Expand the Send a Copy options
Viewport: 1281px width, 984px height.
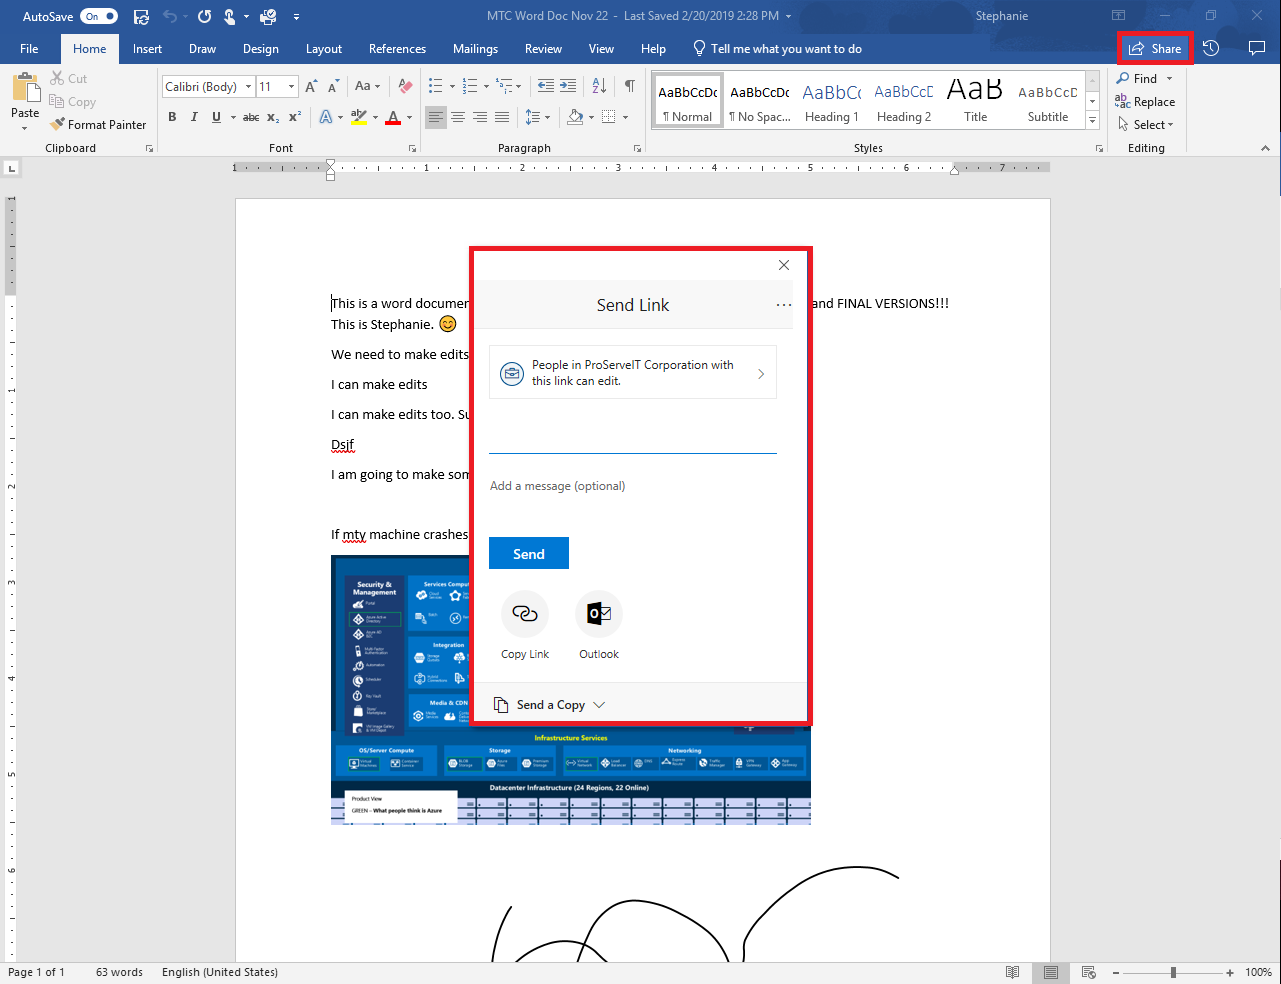point(550,704)
